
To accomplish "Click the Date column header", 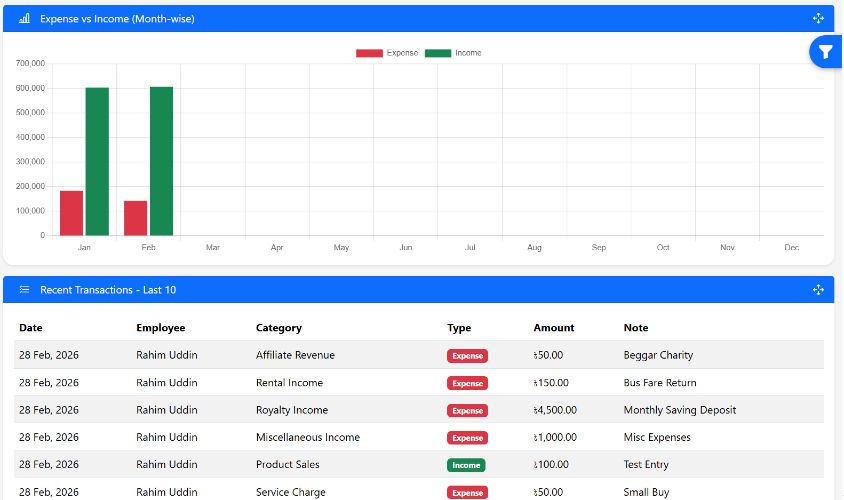I will (x=31, y=328).
